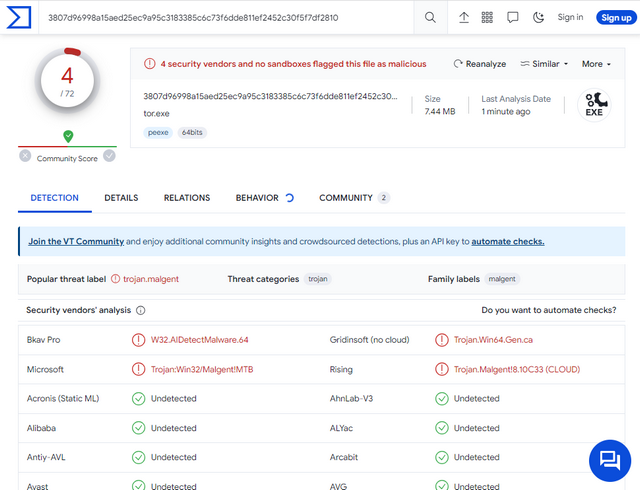Click the VirusTotal logo icon

19,17
